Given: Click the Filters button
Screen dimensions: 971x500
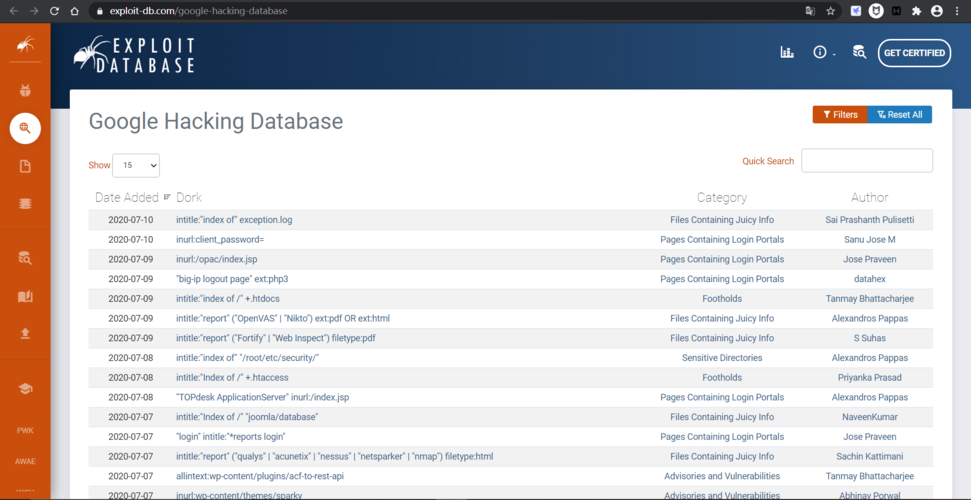Looking at the screenshot, I should [x=840, y=115].
